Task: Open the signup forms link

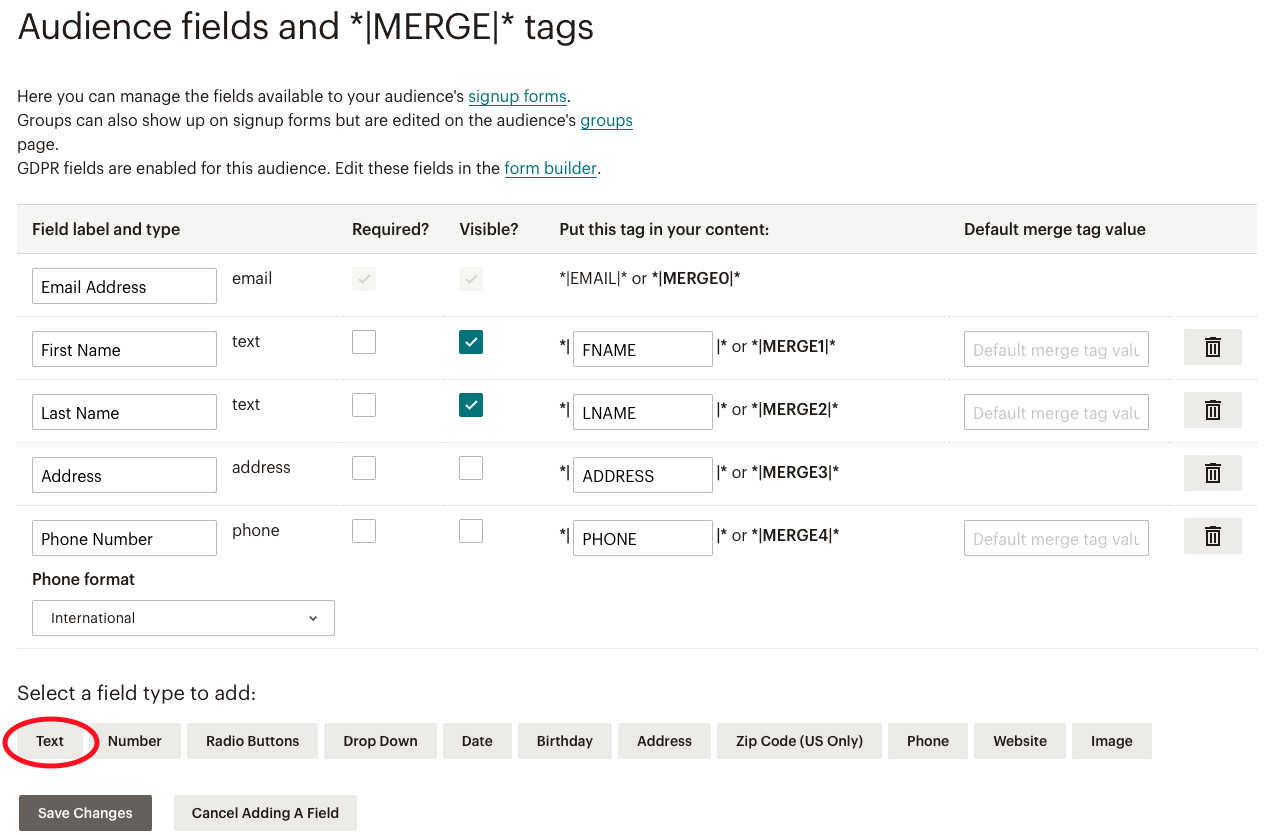Action: [517, 97]
